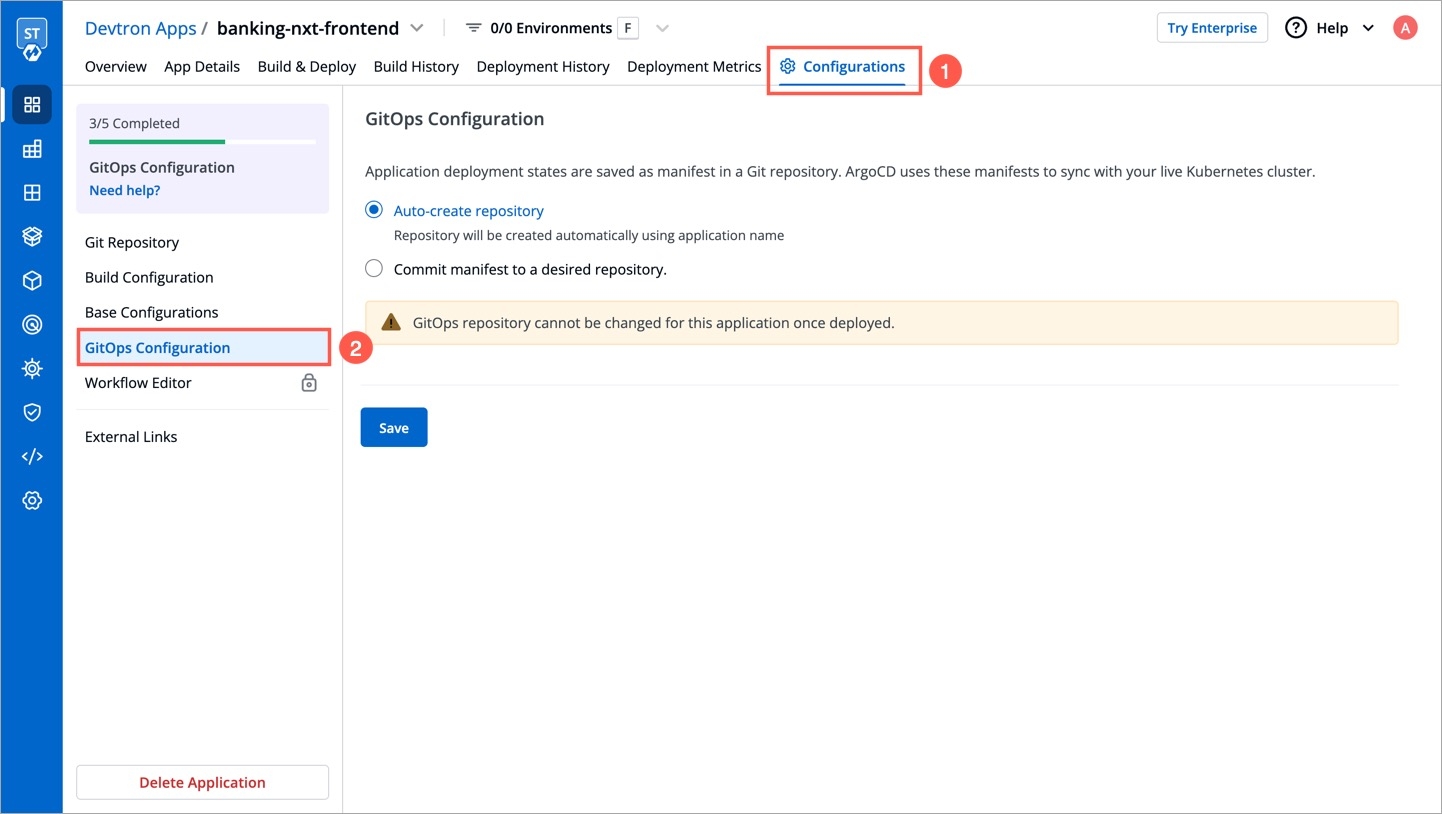
Task: Expand the banking-nxt-frontend app name dropdown
Action: [417, 28]
